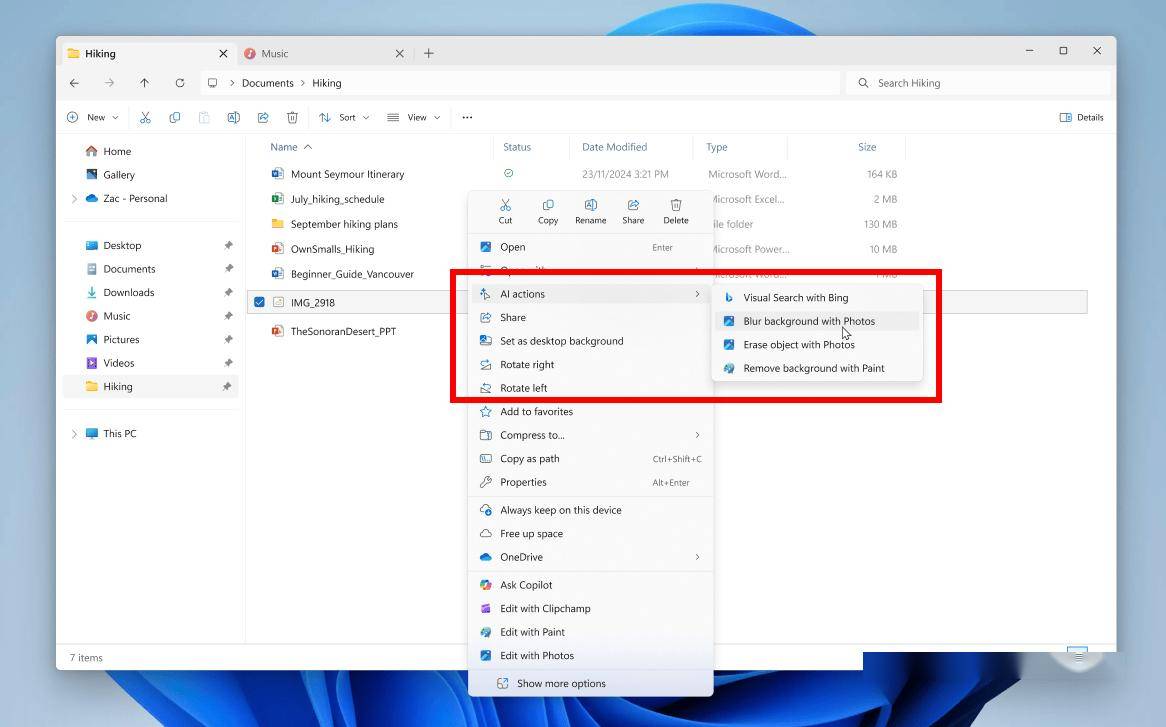Open the See more ellipsis menu
Screen dimensions: 1166x727
point(467,117)
